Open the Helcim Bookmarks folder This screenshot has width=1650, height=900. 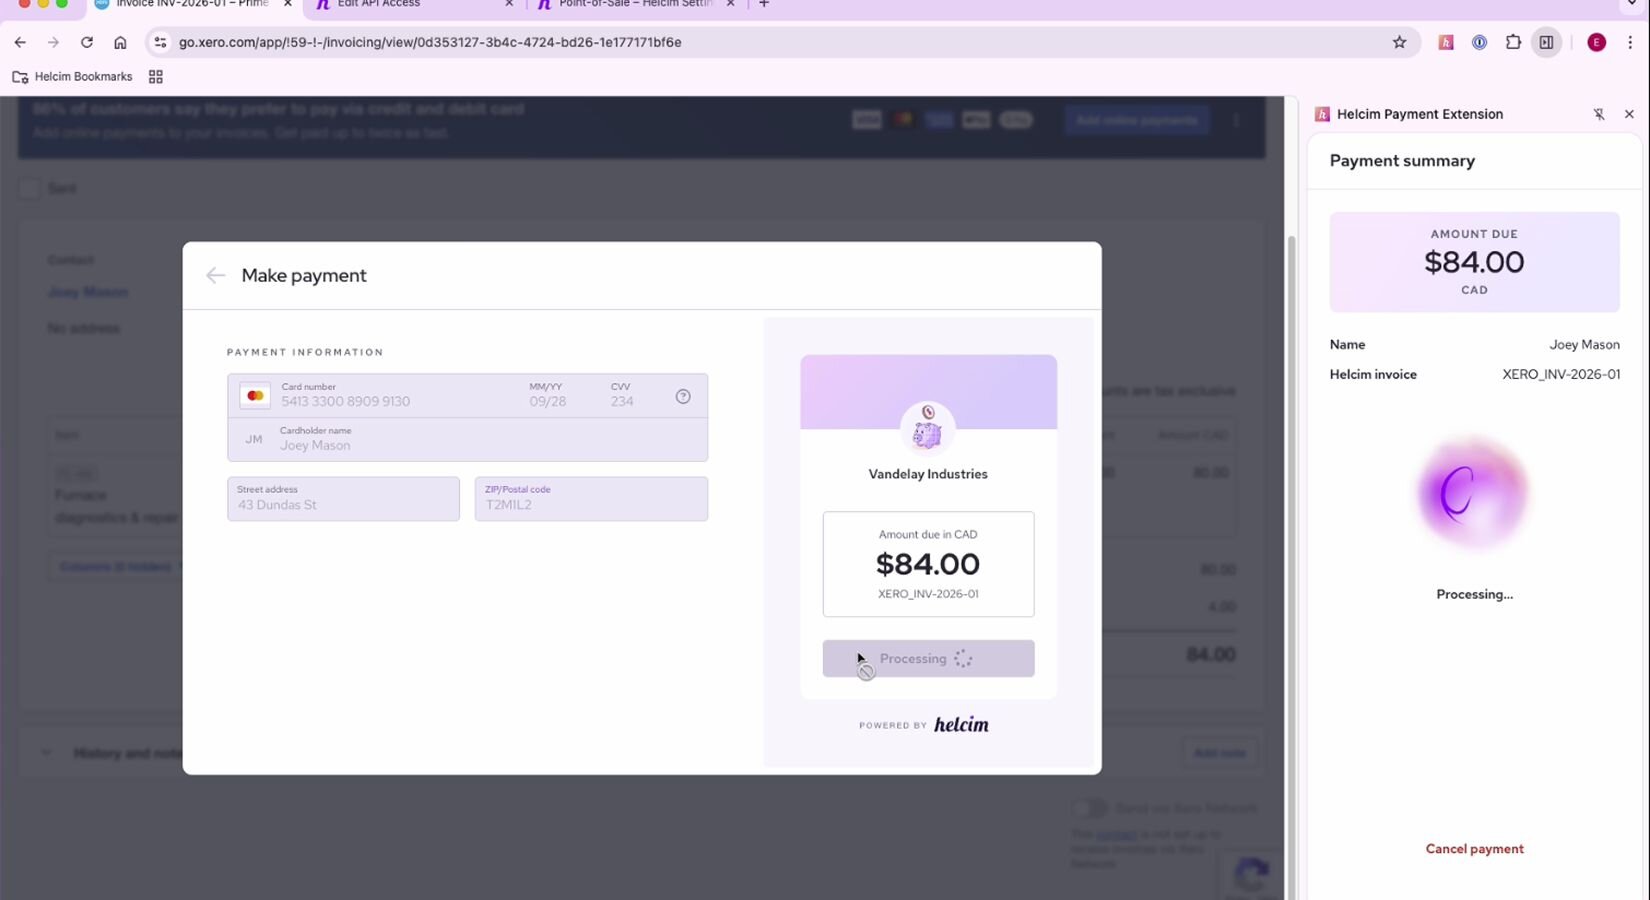tap(72, 77)
